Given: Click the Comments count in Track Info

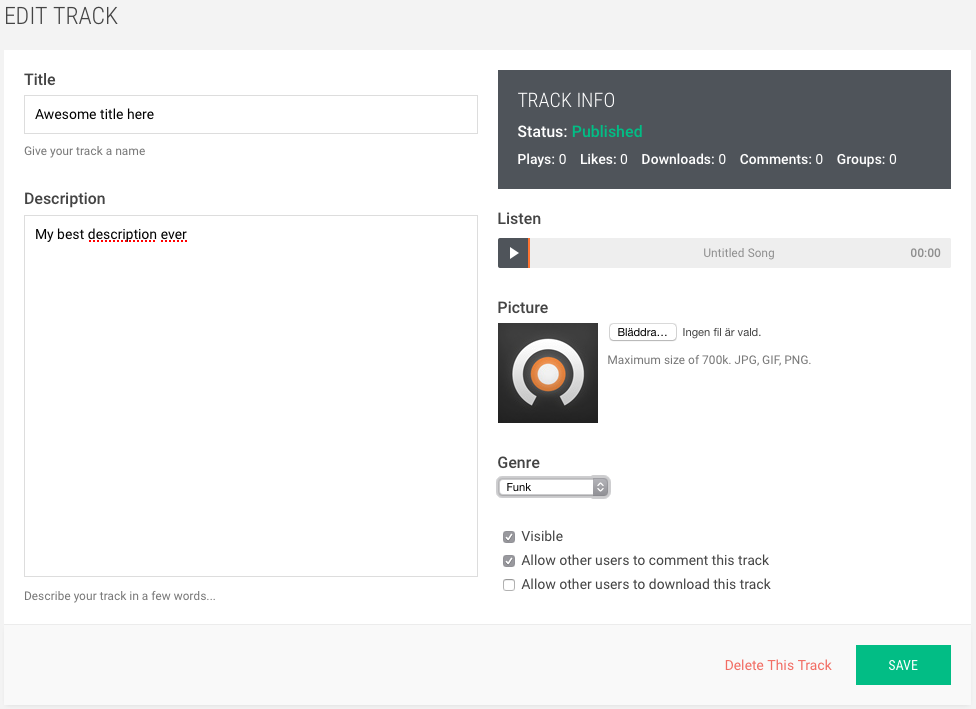Looking at the screenshot, I should coord(781,159).
